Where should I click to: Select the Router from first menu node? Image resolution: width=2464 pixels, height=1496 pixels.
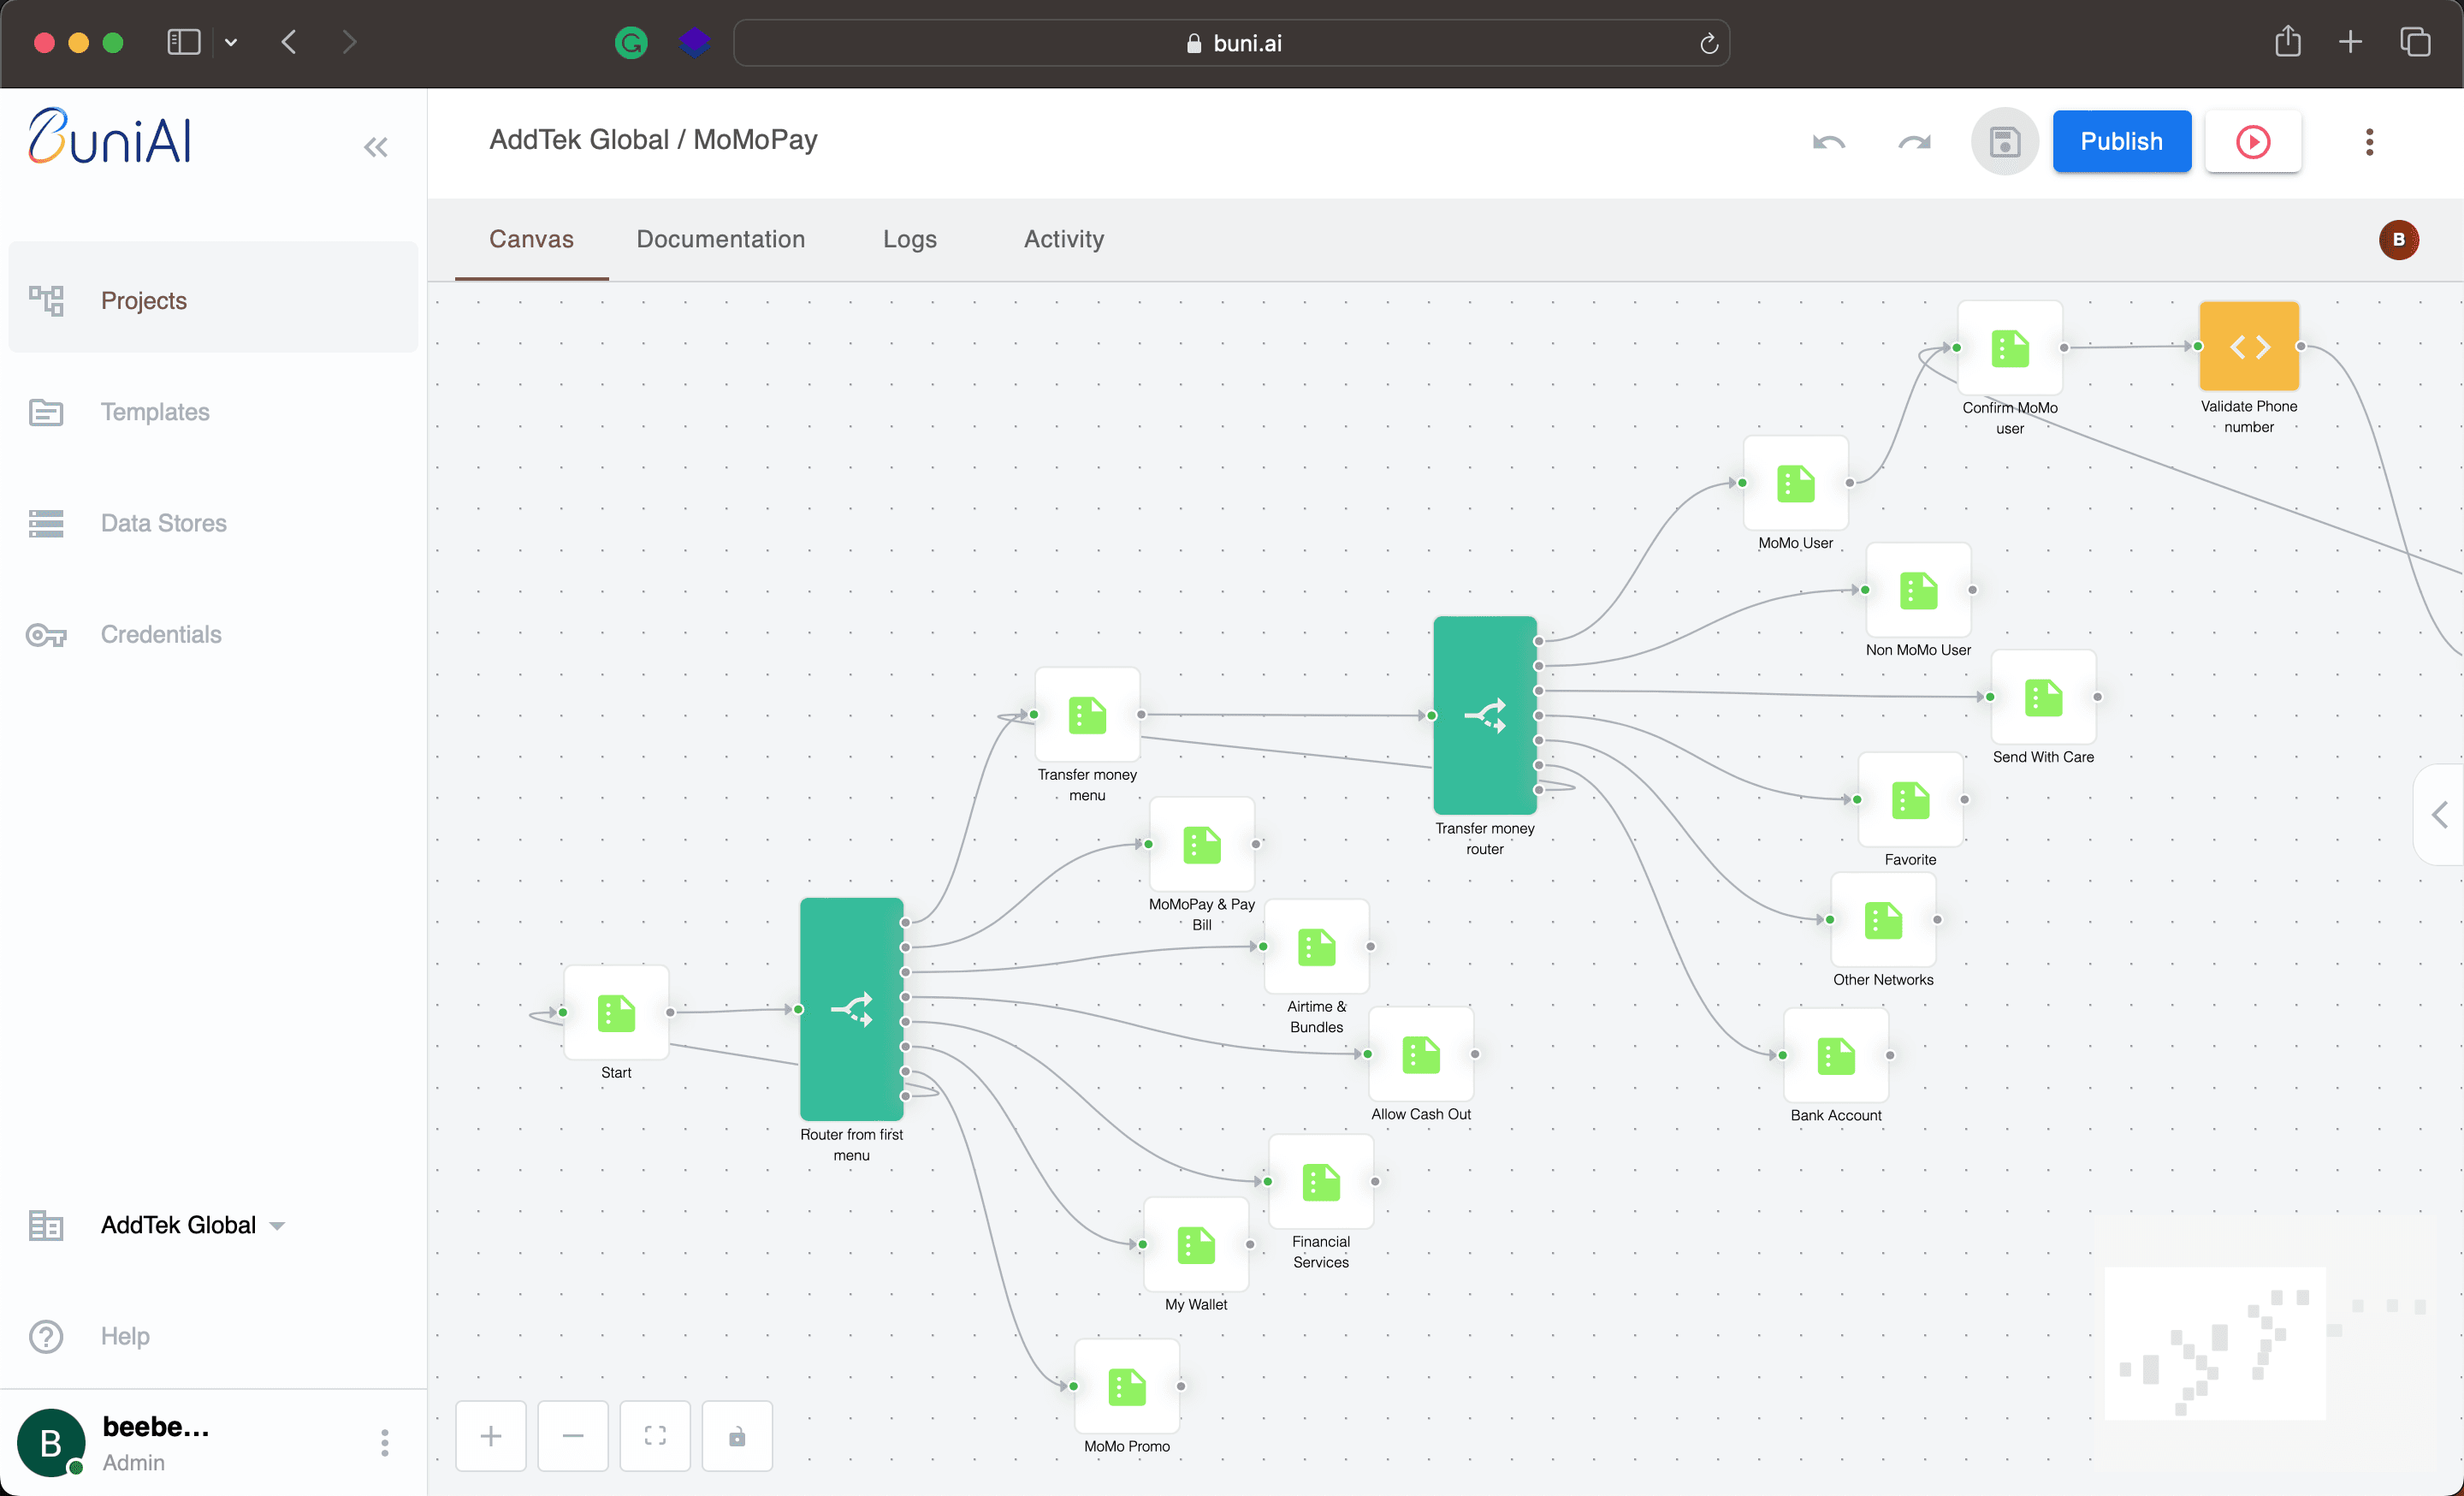pyautogui.click(x=852, y=1009)
